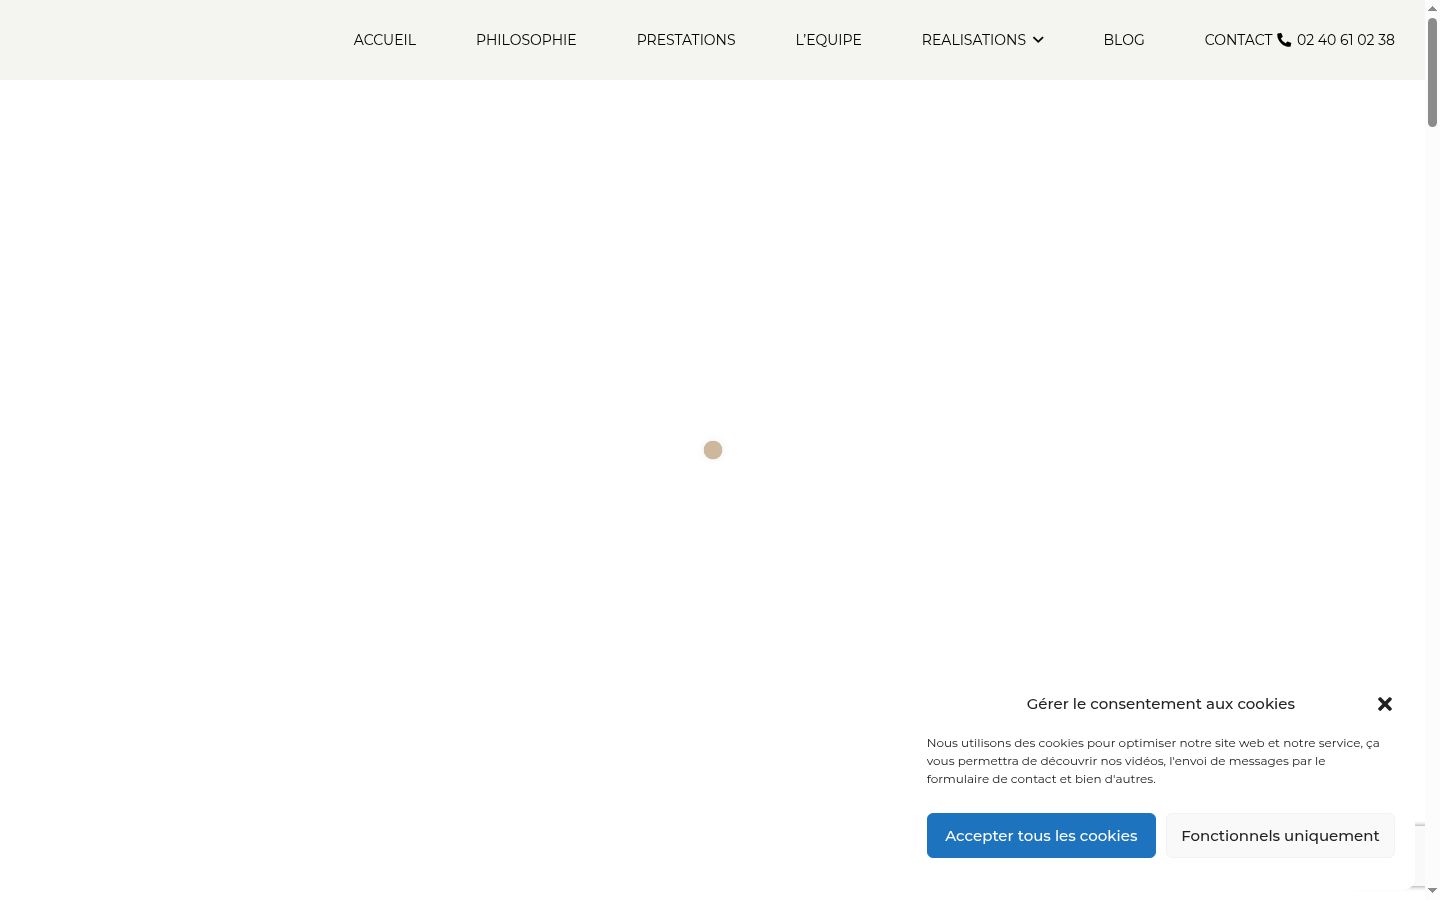Choose Fonctionnels uniquement cookies option
The image size is (1440, 900).
click(x=1280, y=835)
